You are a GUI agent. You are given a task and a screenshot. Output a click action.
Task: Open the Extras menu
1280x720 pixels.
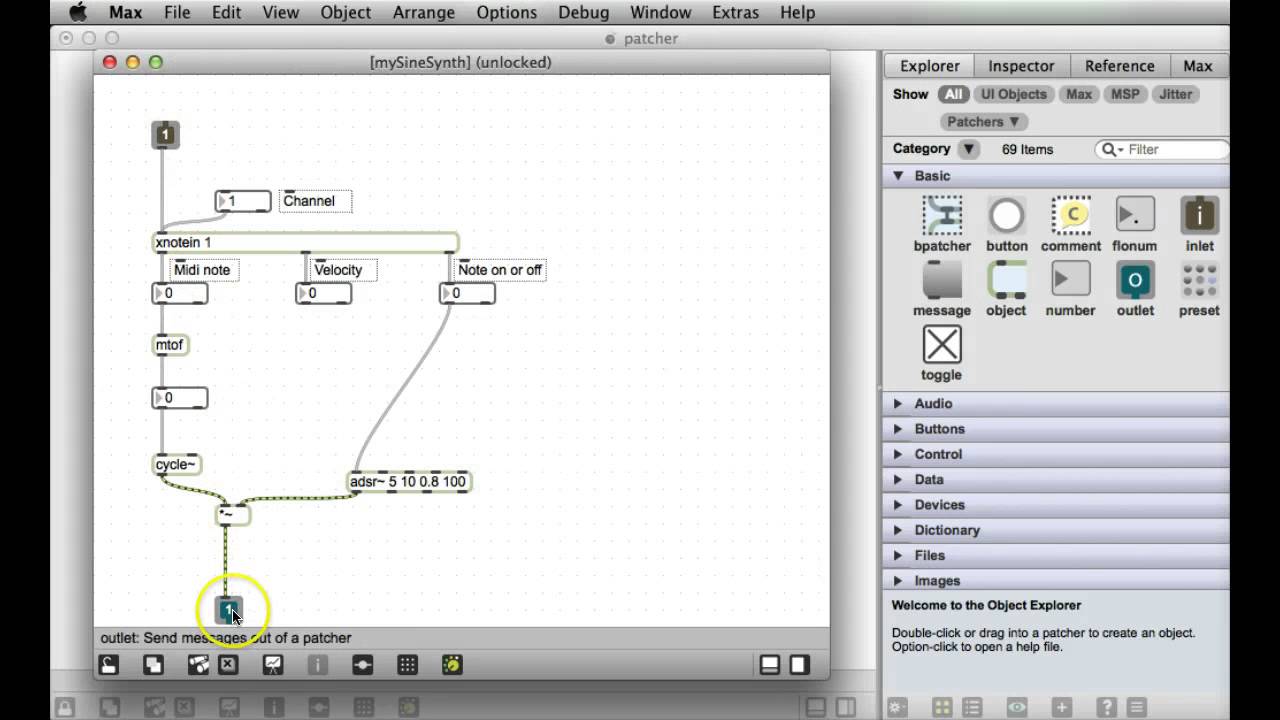(x=735, y=12)
